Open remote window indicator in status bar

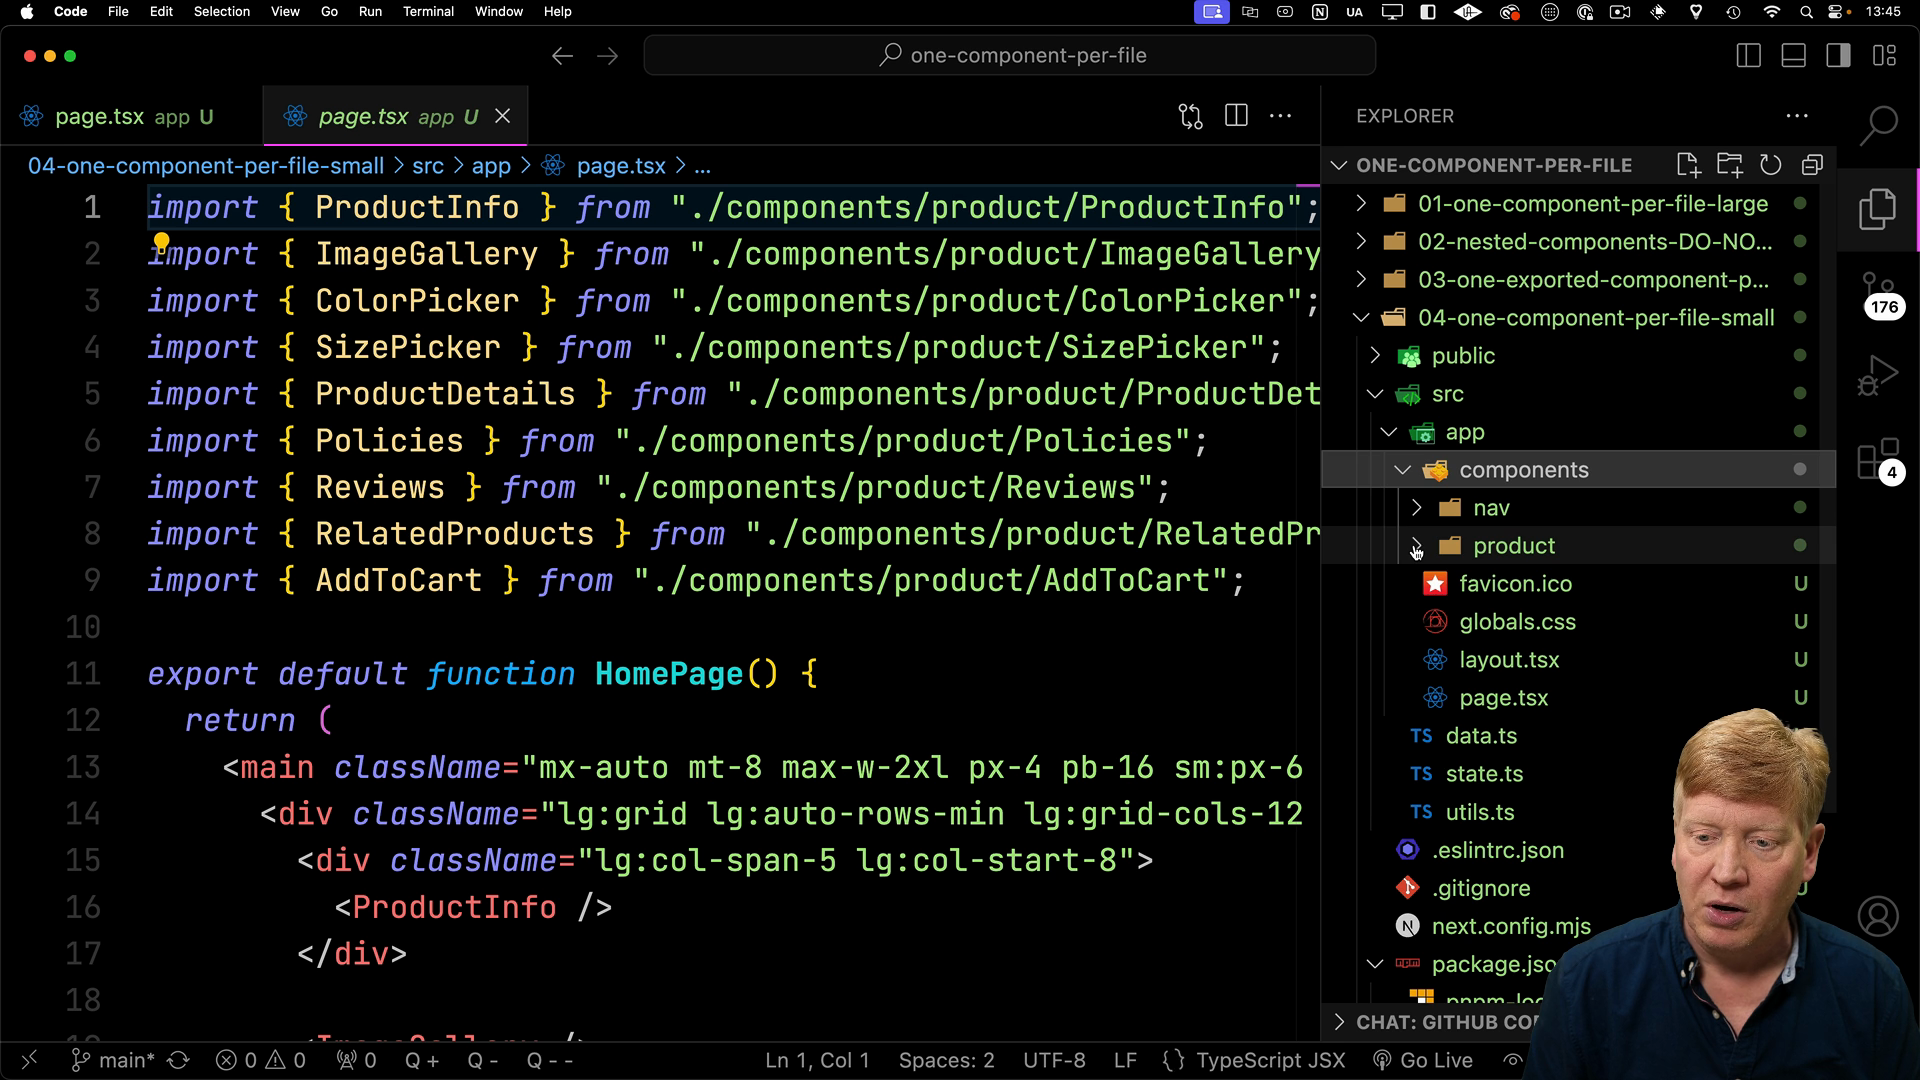(29, 1060)
